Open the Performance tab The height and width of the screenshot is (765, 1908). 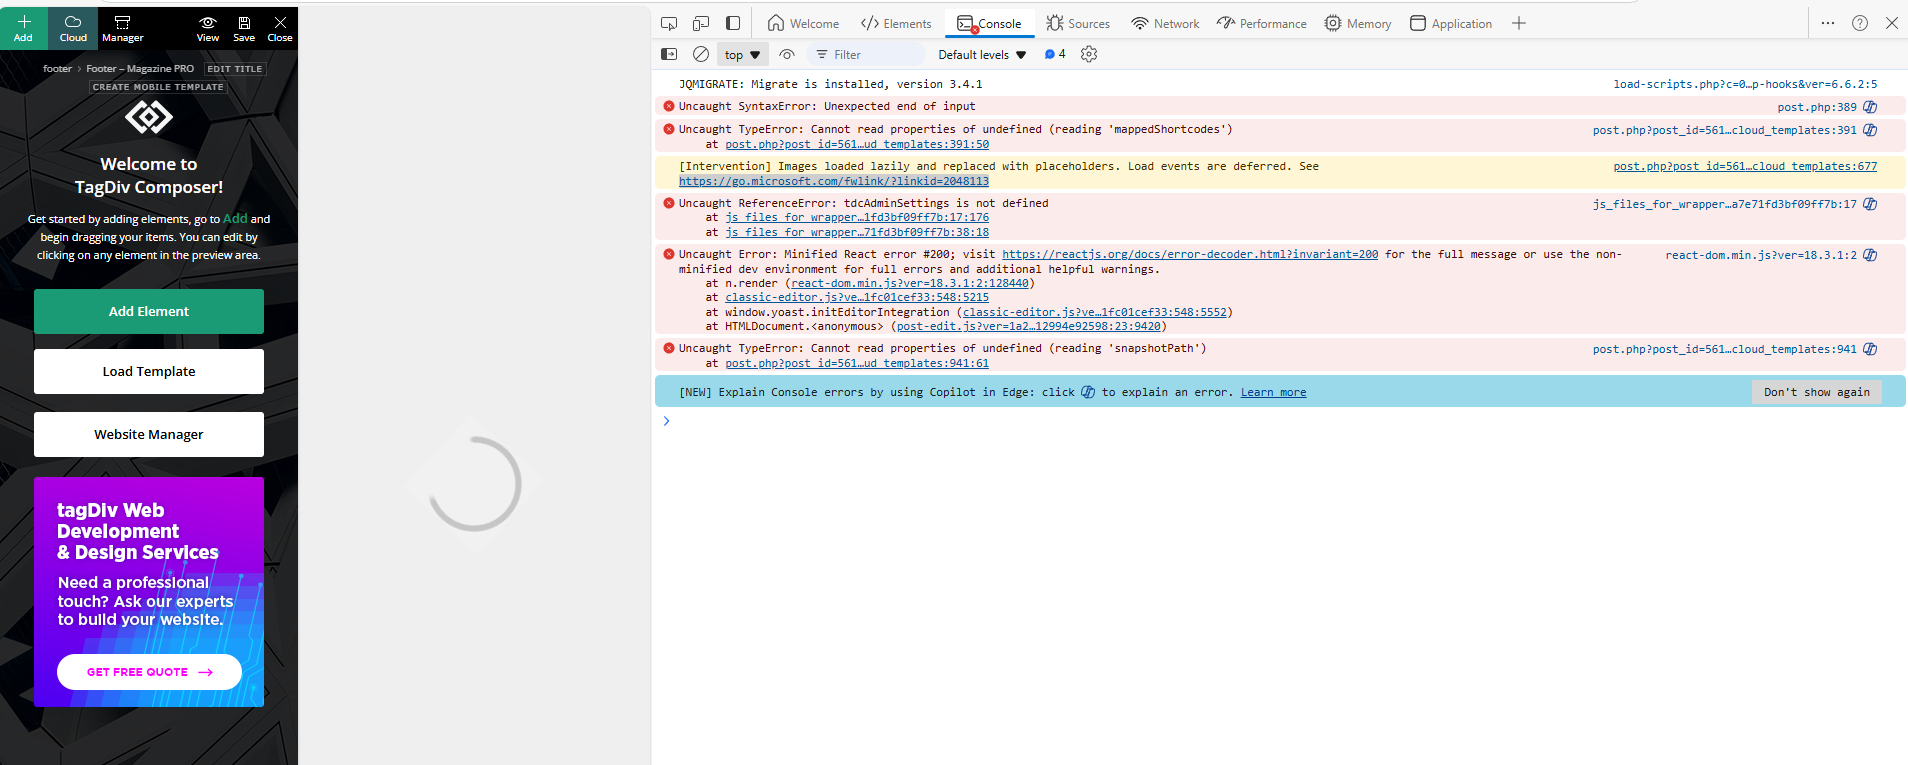click(1262, 23)
